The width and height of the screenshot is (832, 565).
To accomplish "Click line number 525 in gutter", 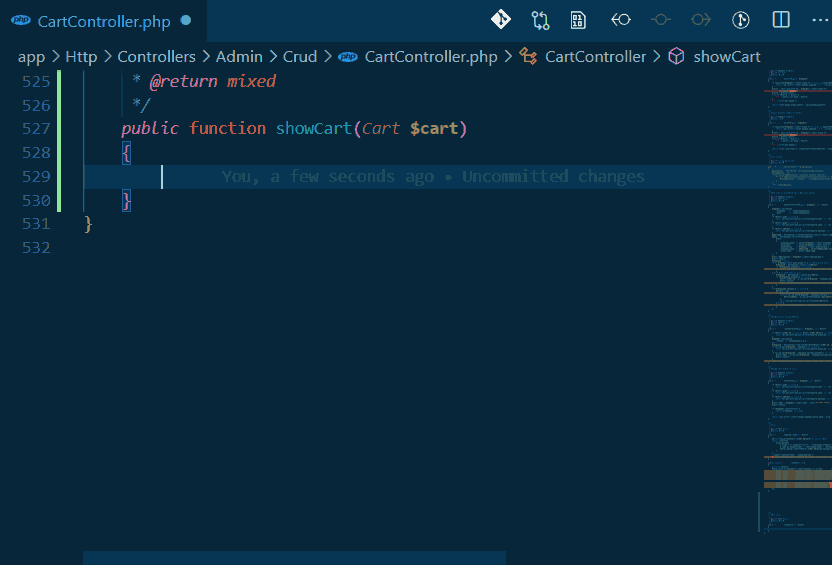I will [36, 82].
